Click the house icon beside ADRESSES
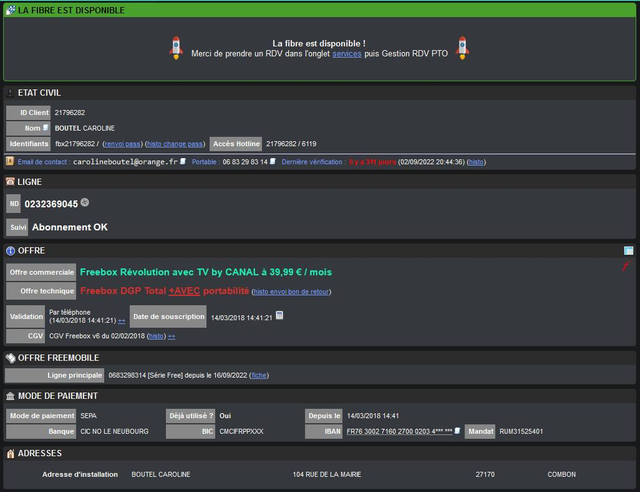 11,453
